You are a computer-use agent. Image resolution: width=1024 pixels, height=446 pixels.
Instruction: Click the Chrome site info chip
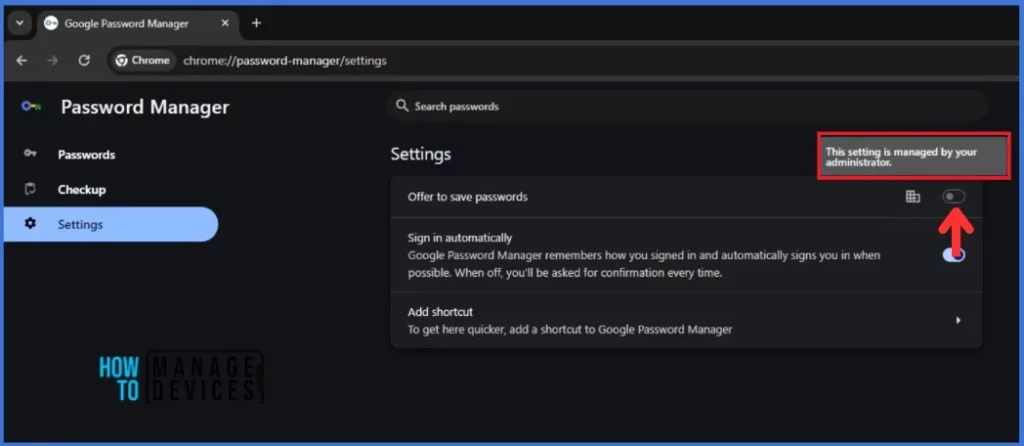142,61
